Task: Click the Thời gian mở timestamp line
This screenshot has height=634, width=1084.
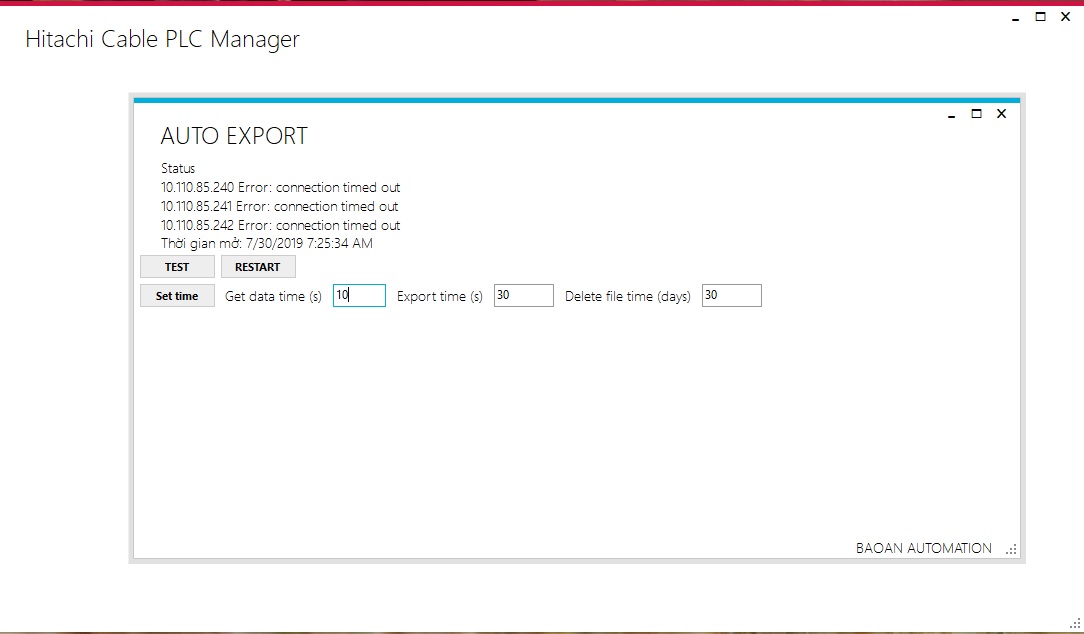Action: [x=266, y=243]
